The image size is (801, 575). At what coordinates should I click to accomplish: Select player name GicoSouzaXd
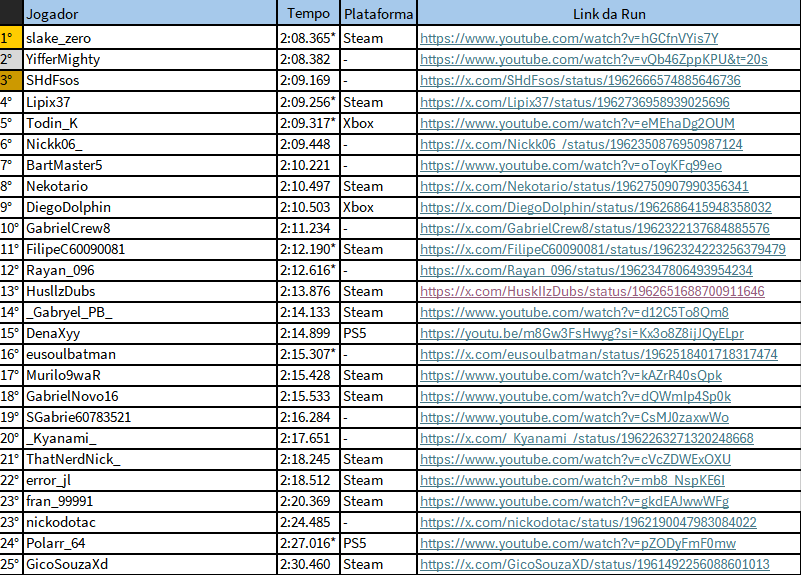click(x=67, y=564)
